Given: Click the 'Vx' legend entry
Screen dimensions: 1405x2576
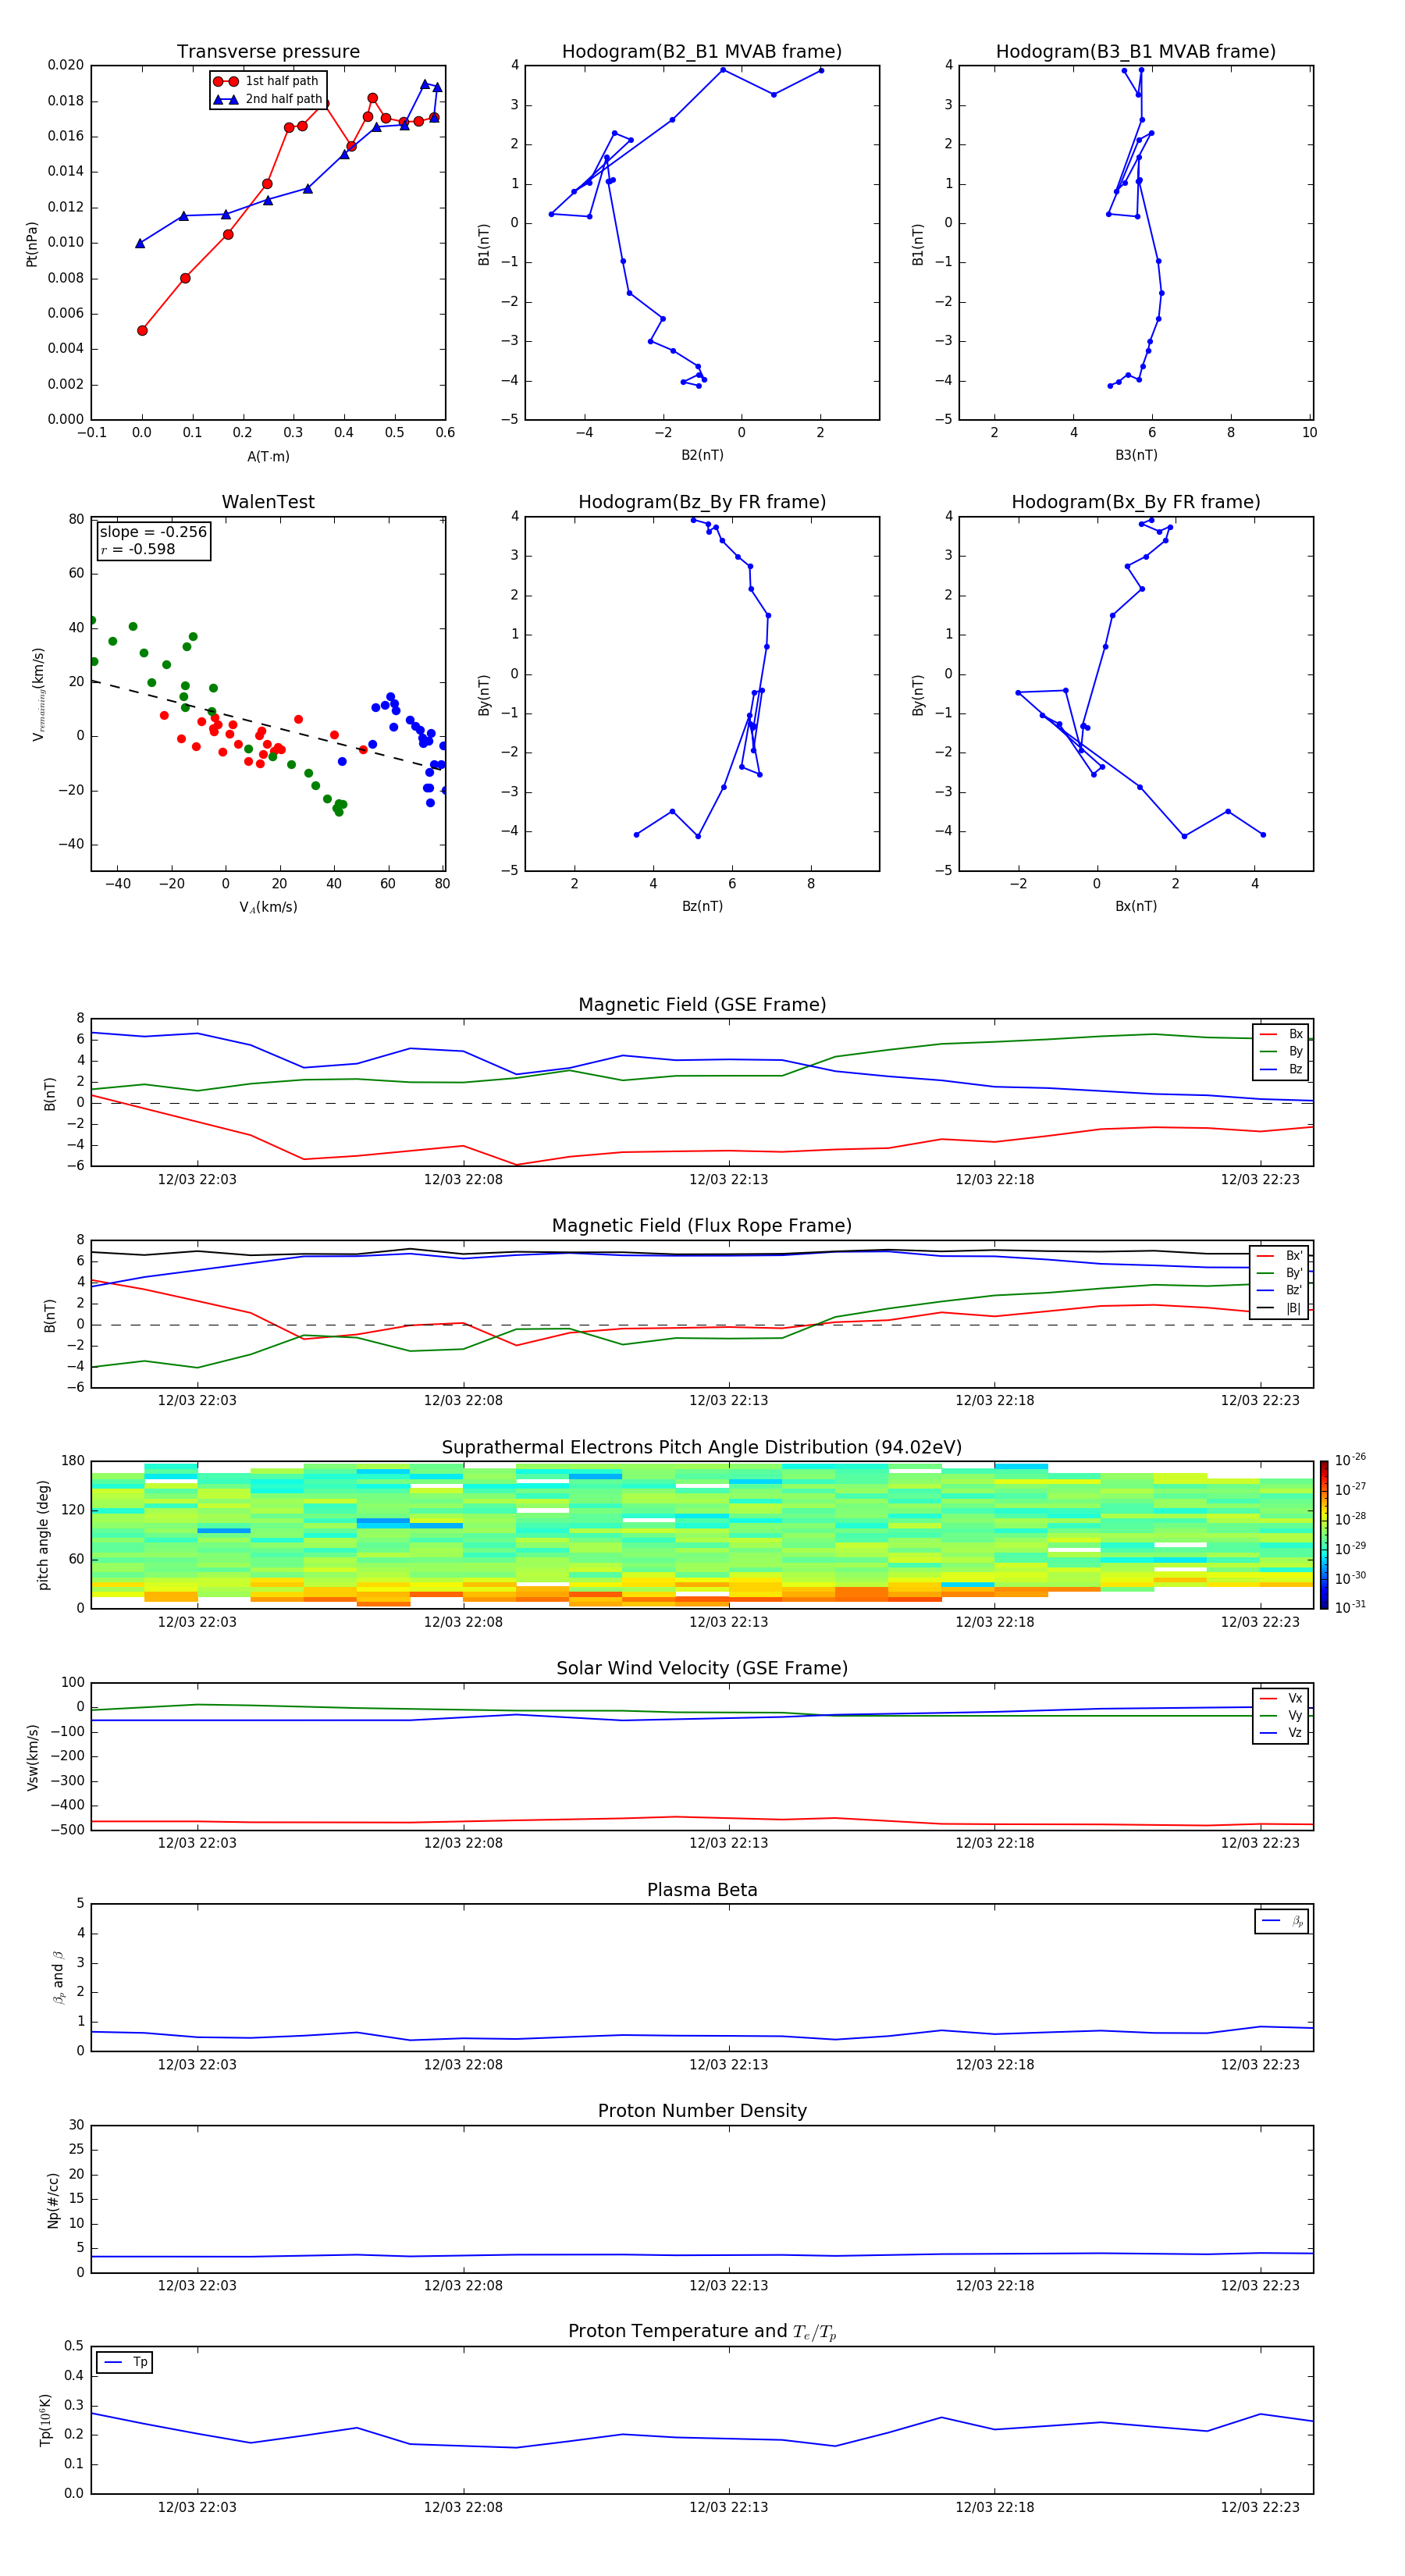Looking at the screenshot, I should click(x=1281, y=1698).
